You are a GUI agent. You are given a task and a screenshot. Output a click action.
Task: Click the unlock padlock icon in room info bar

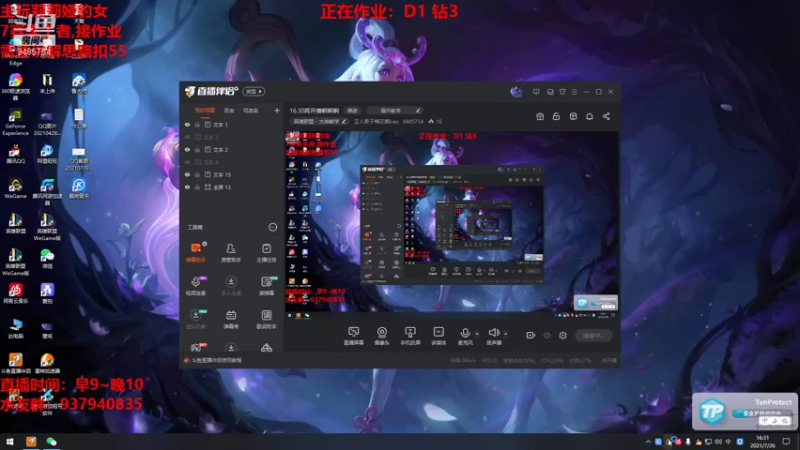coord(556,116)
